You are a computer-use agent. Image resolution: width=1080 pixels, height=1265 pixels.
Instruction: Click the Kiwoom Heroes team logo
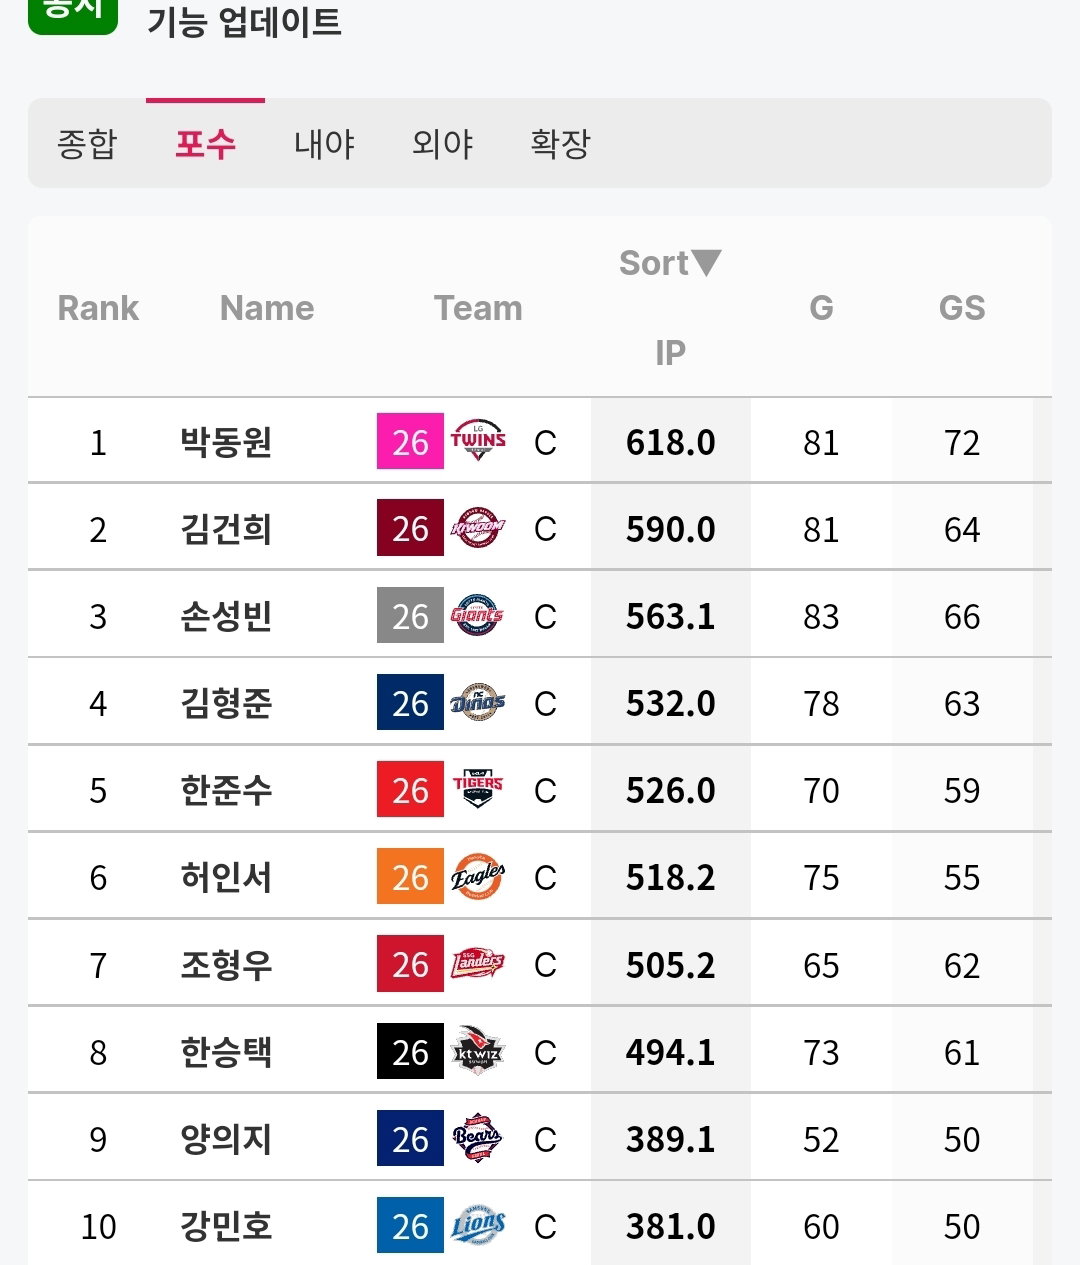click(x=478, y=528)
